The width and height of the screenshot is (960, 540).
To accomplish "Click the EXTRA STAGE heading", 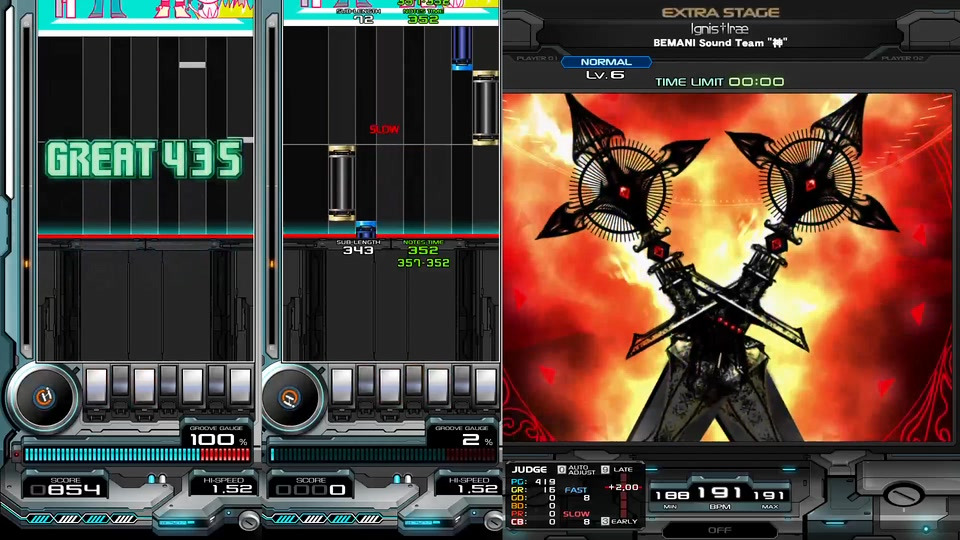I will click(x=720, y=12).
